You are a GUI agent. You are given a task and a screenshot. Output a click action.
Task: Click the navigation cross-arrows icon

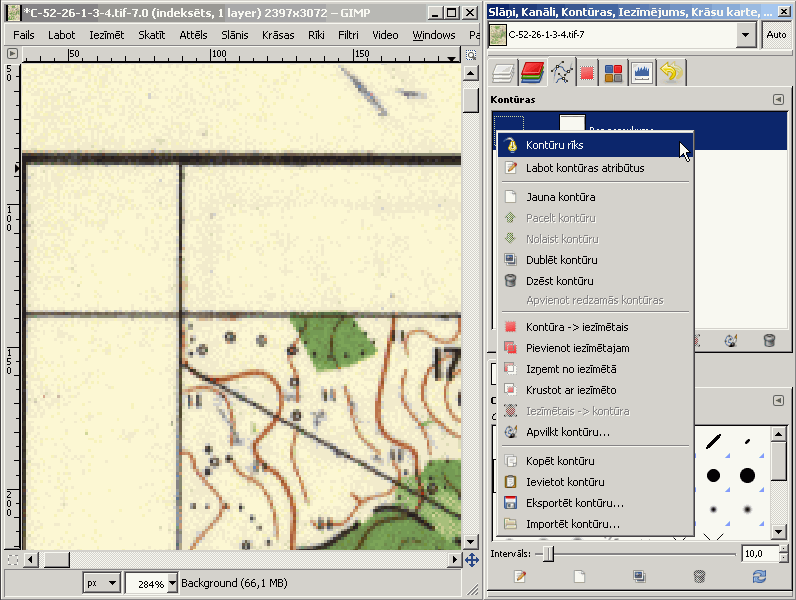pos(472,560)
